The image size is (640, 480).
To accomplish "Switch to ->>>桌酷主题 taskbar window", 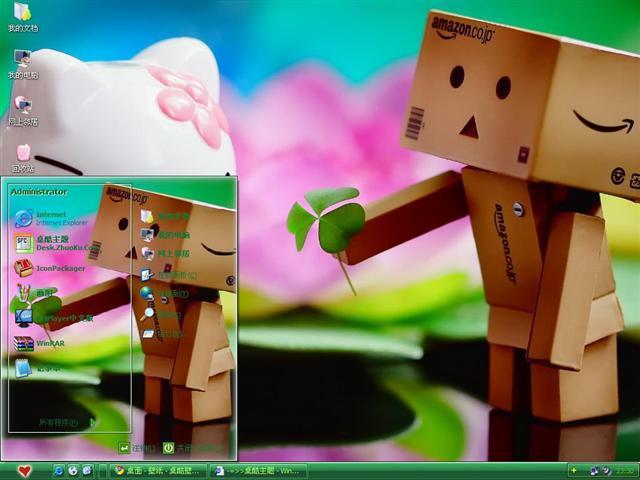I will (259, 471).
